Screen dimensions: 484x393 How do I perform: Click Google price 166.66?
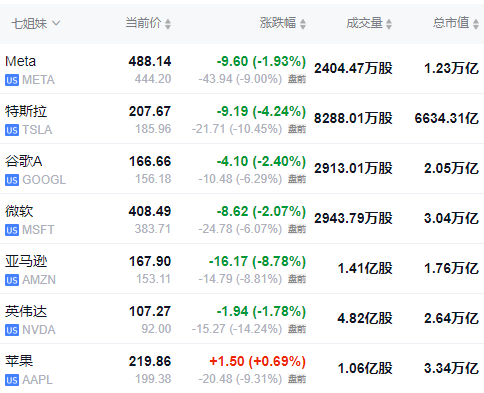(x=150, y=161)
